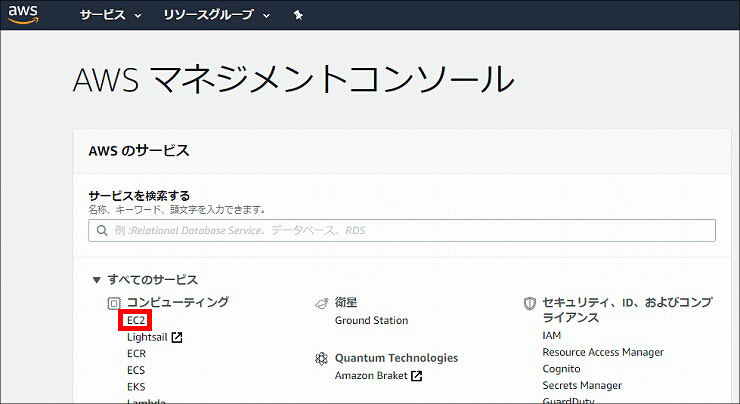Open the pin shortcuts icon in navbar
The image size is (740, 404).
click(x=298, y=15)
